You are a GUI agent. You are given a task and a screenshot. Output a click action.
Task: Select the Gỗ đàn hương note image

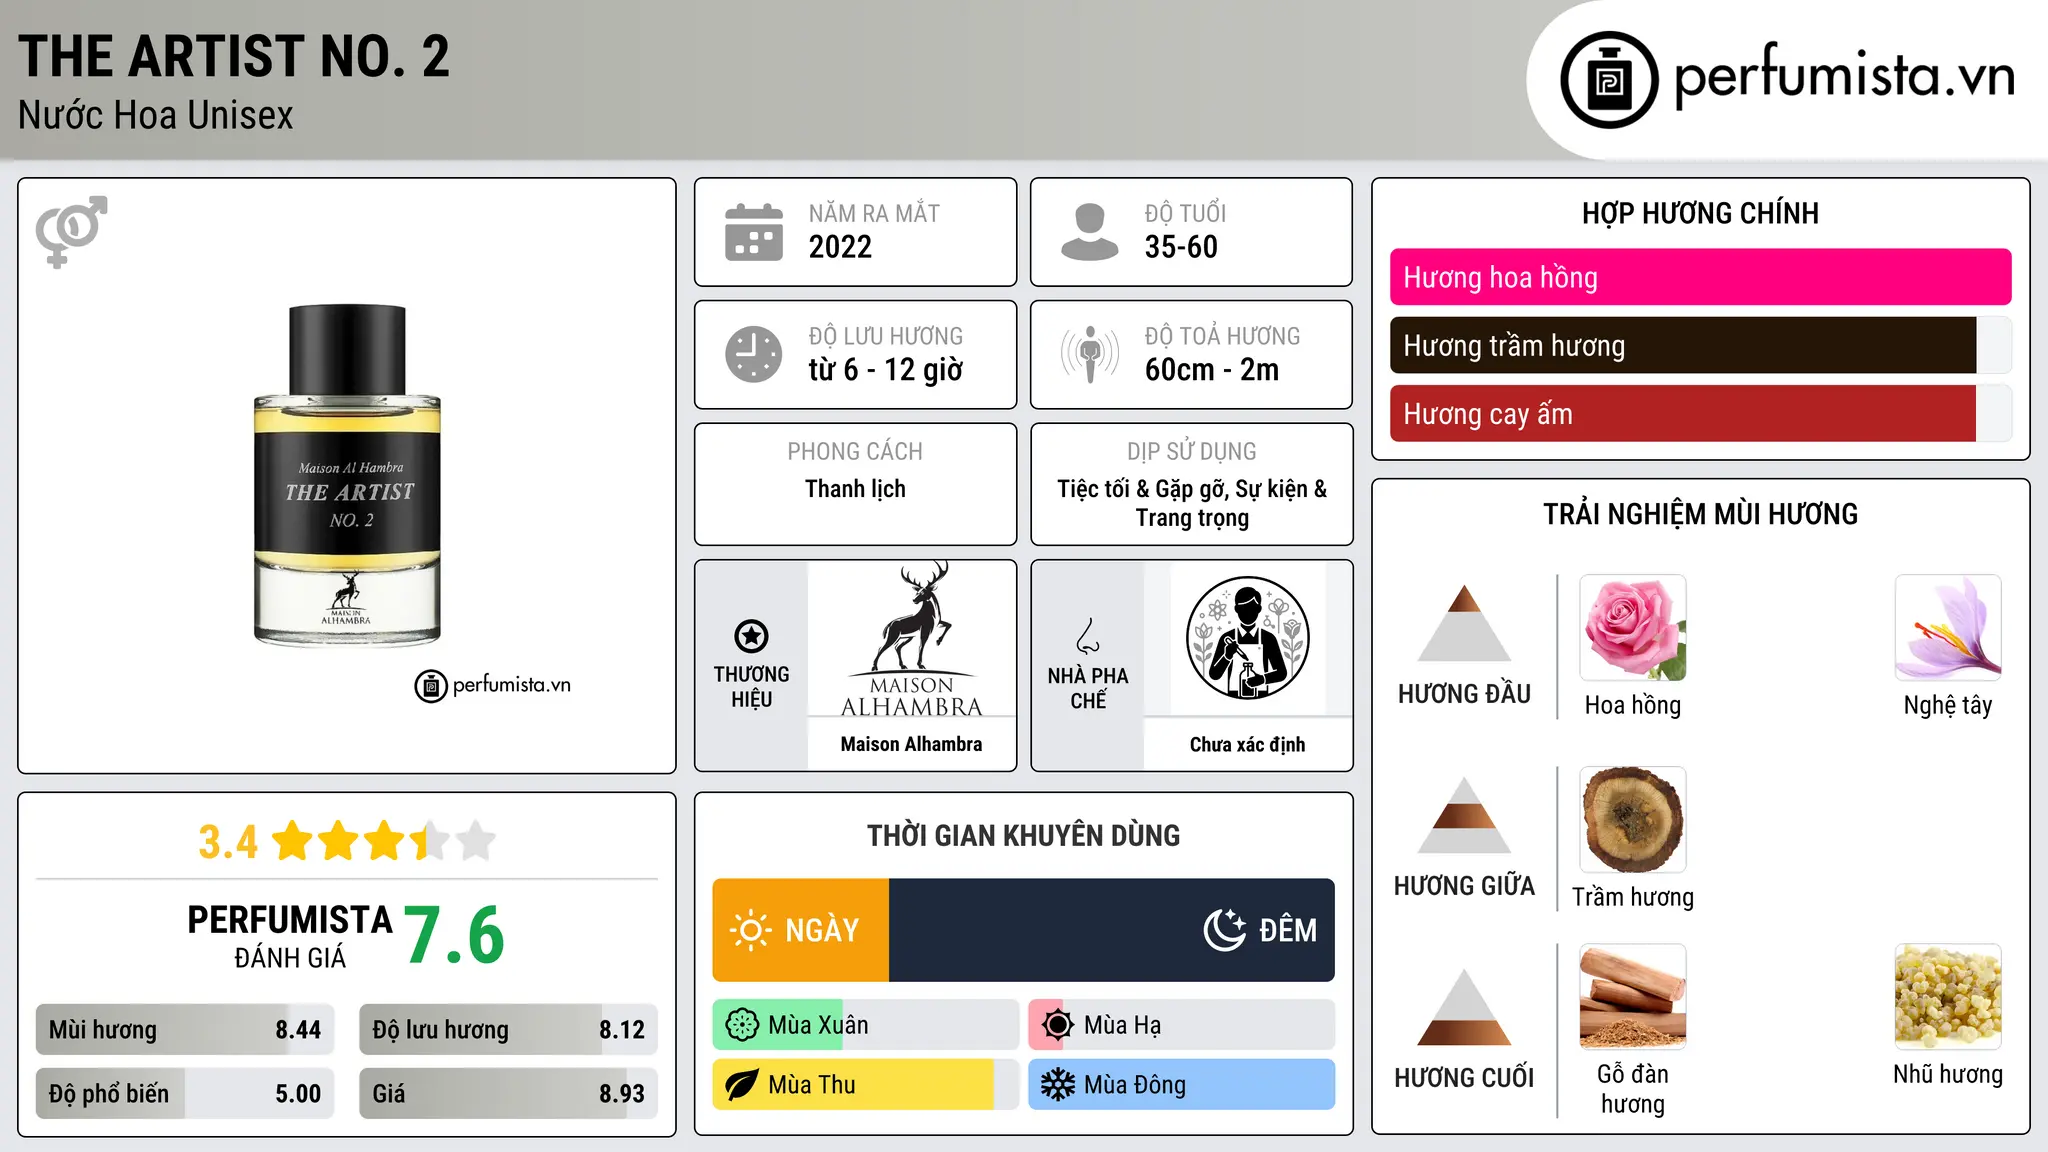pos(1633,997)
